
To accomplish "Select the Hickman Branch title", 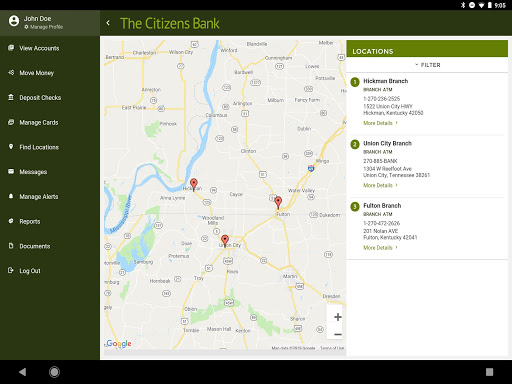I will tap(385, 81).
